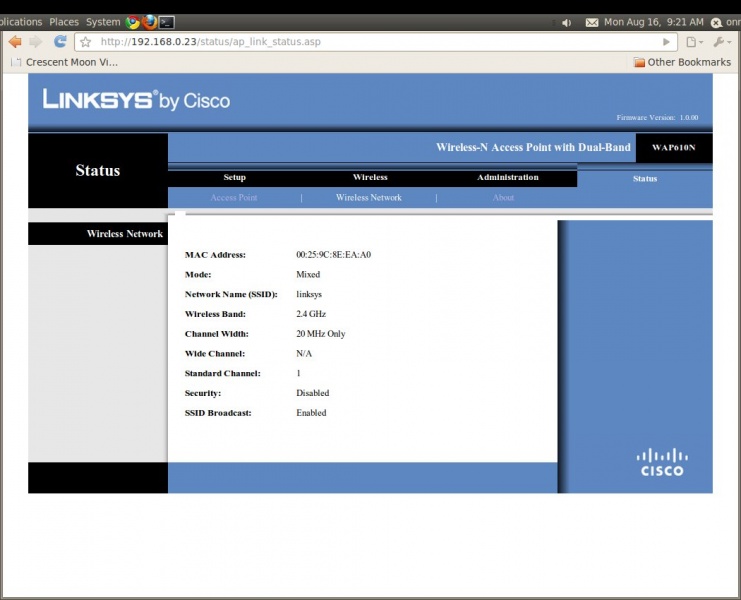
Task: Click the mail envelope indicator
Action: point(592,22)
